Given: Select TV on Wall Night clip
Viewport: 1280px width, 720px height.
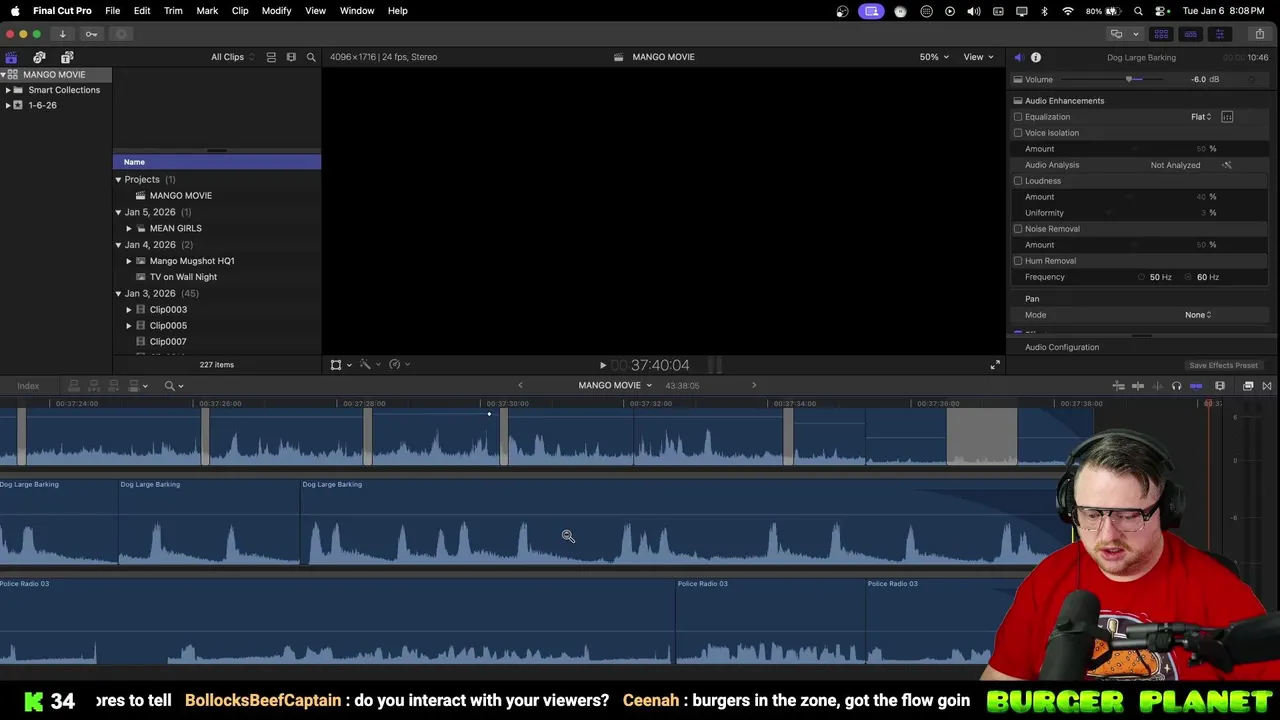Looking at the screenshot, I should 183,277.
